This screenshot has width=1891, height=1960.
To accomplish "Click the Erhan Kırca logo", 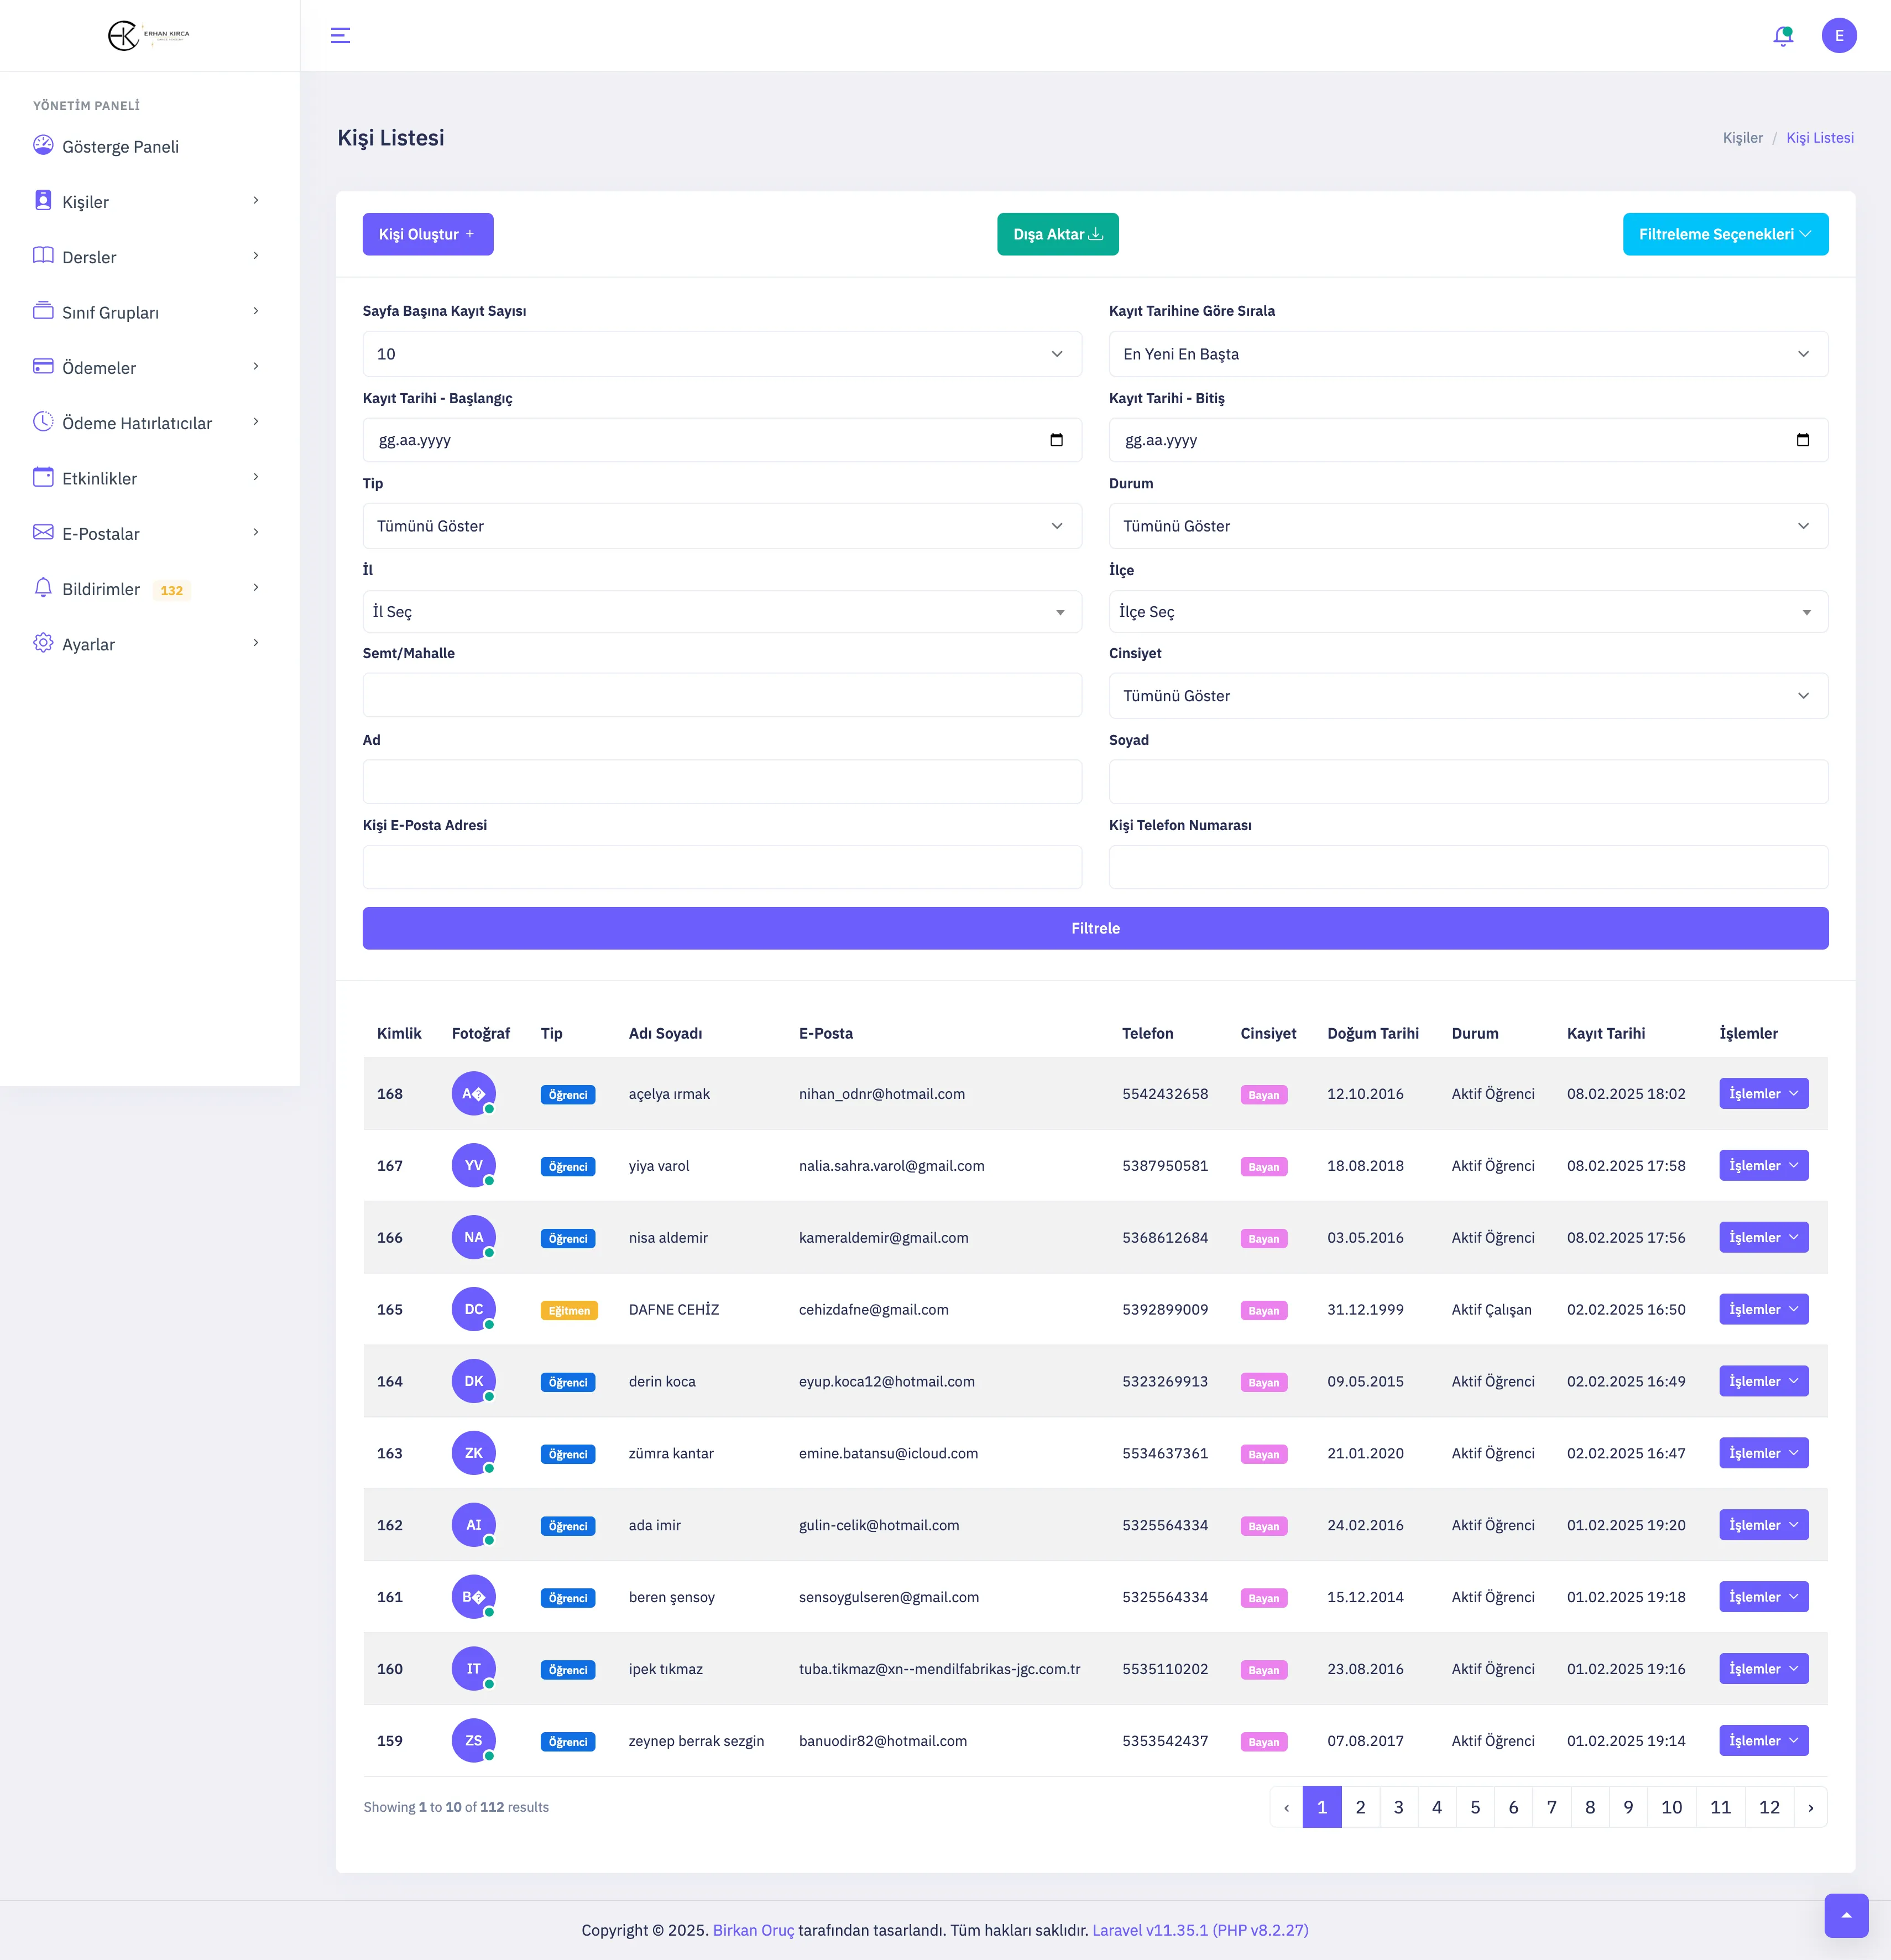I will [148, 35].
